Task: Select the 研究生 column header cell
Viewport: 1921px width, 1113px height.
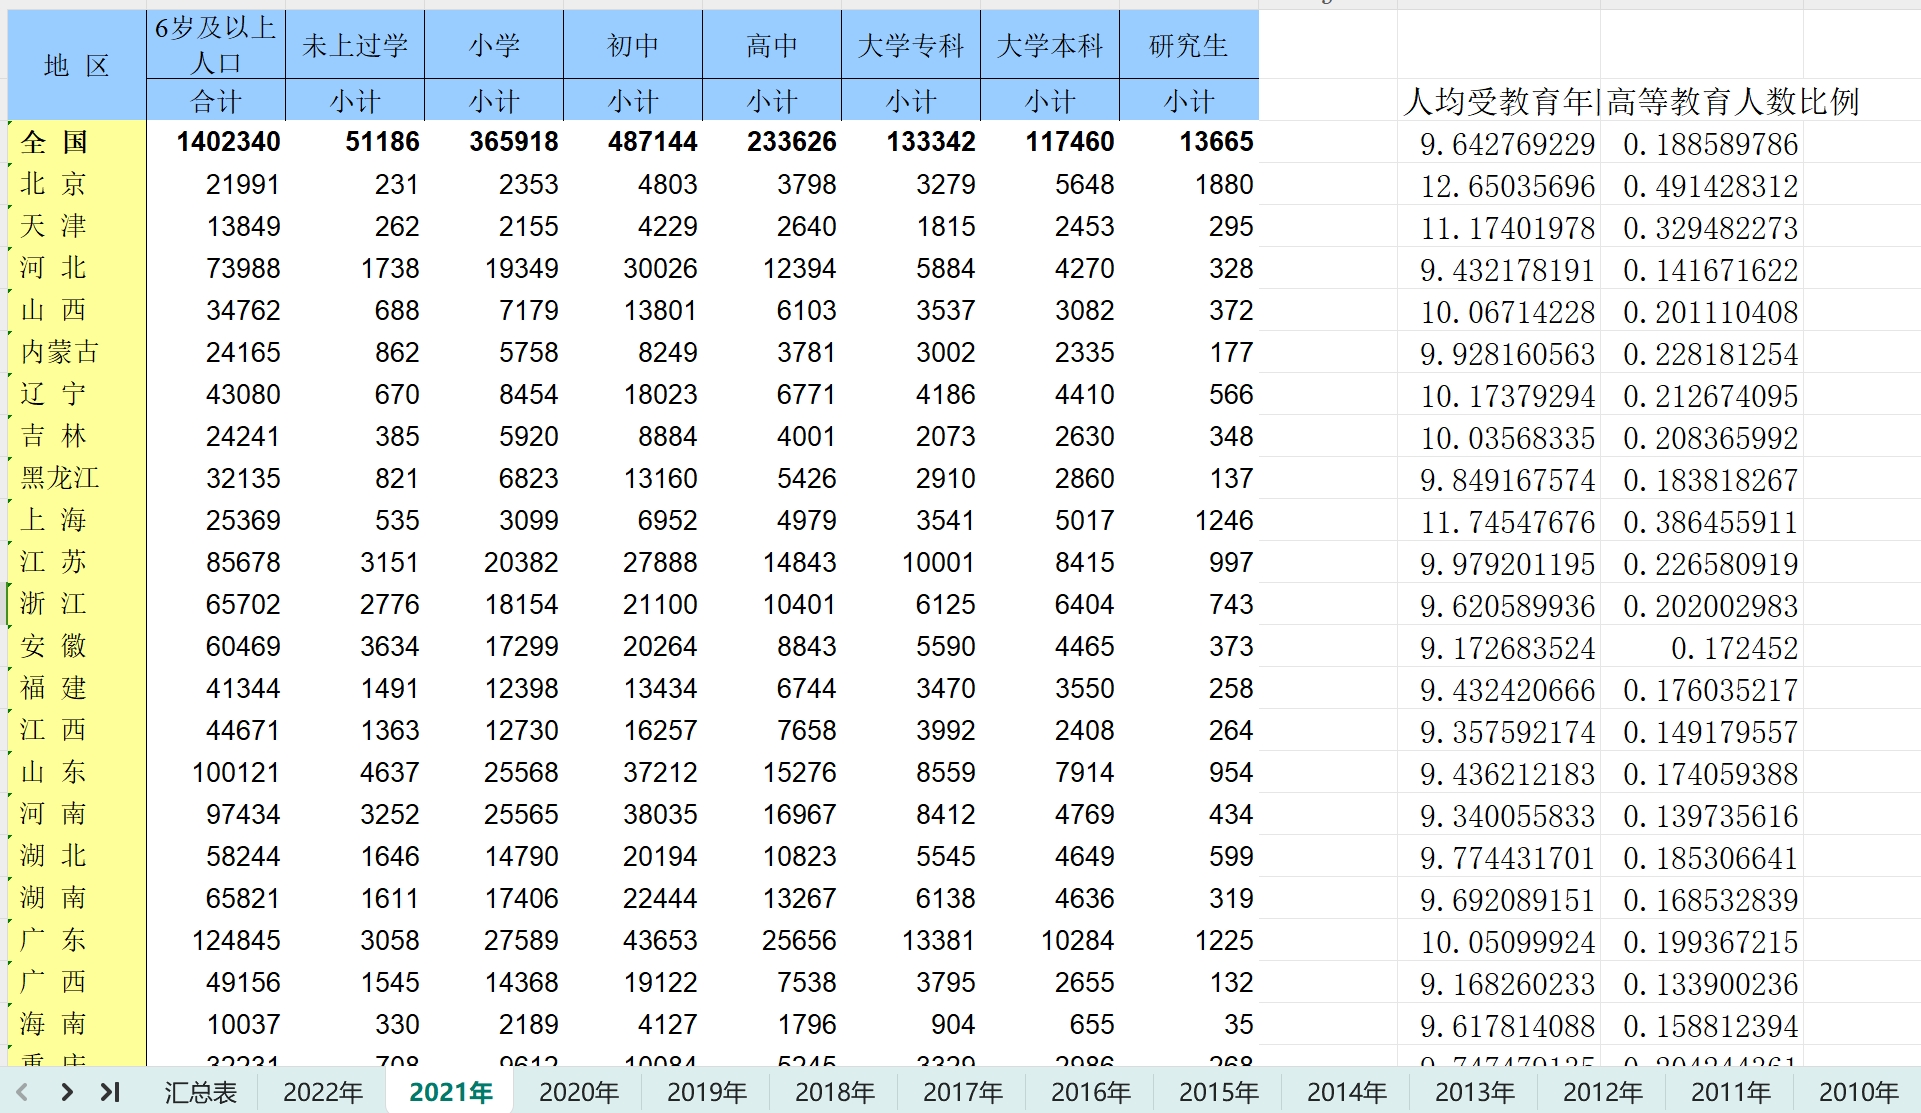Action: [1188, 45]
